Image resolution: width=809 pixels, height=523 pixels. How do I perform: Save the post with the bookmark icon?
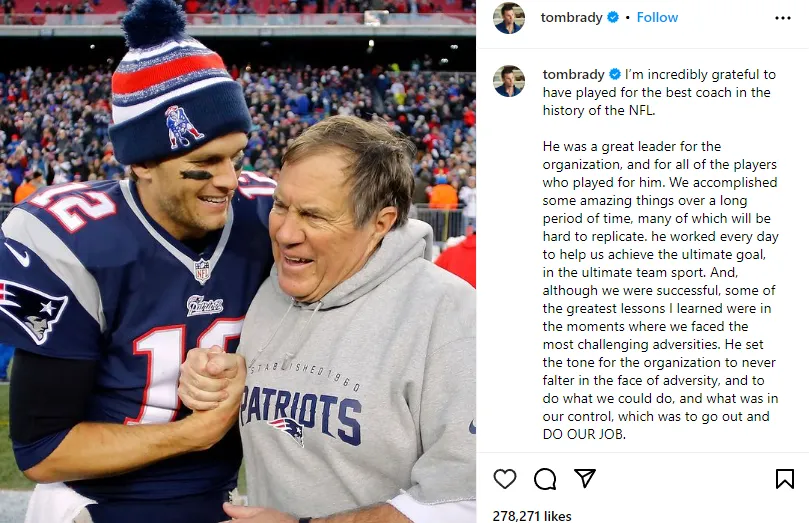click(785, 479)
